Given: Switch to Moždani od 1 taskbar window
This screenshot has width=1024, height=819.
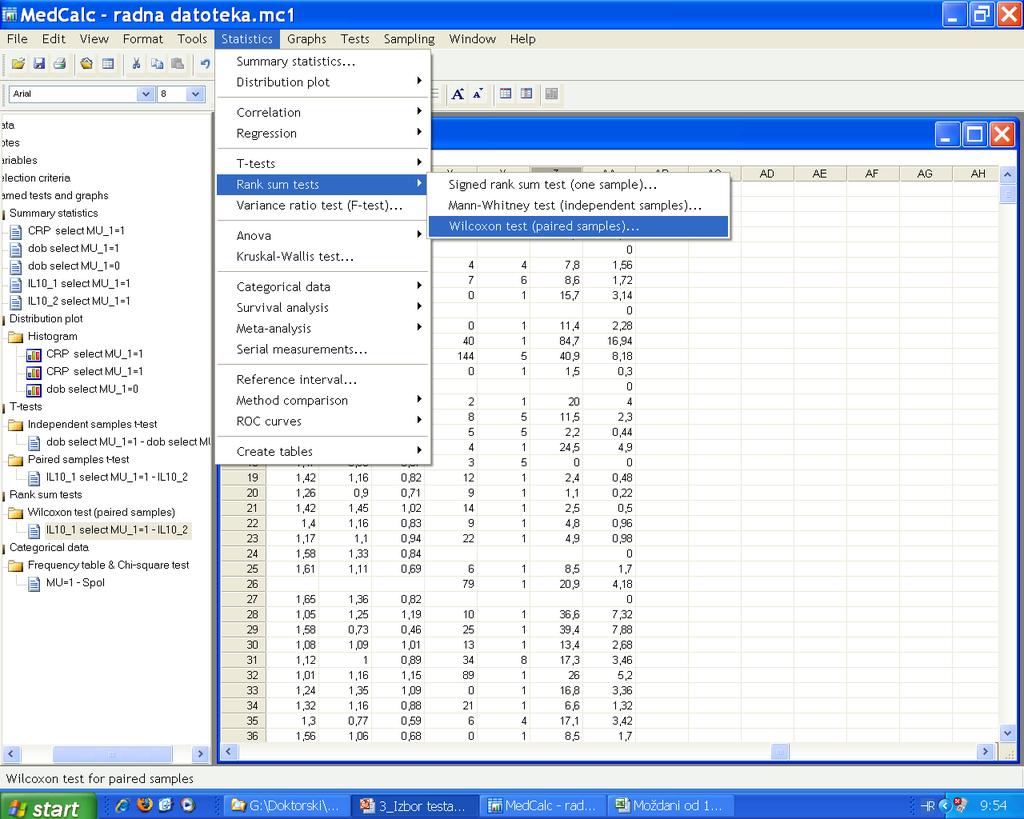Looking at the screenshot, I should coord(671,806).
